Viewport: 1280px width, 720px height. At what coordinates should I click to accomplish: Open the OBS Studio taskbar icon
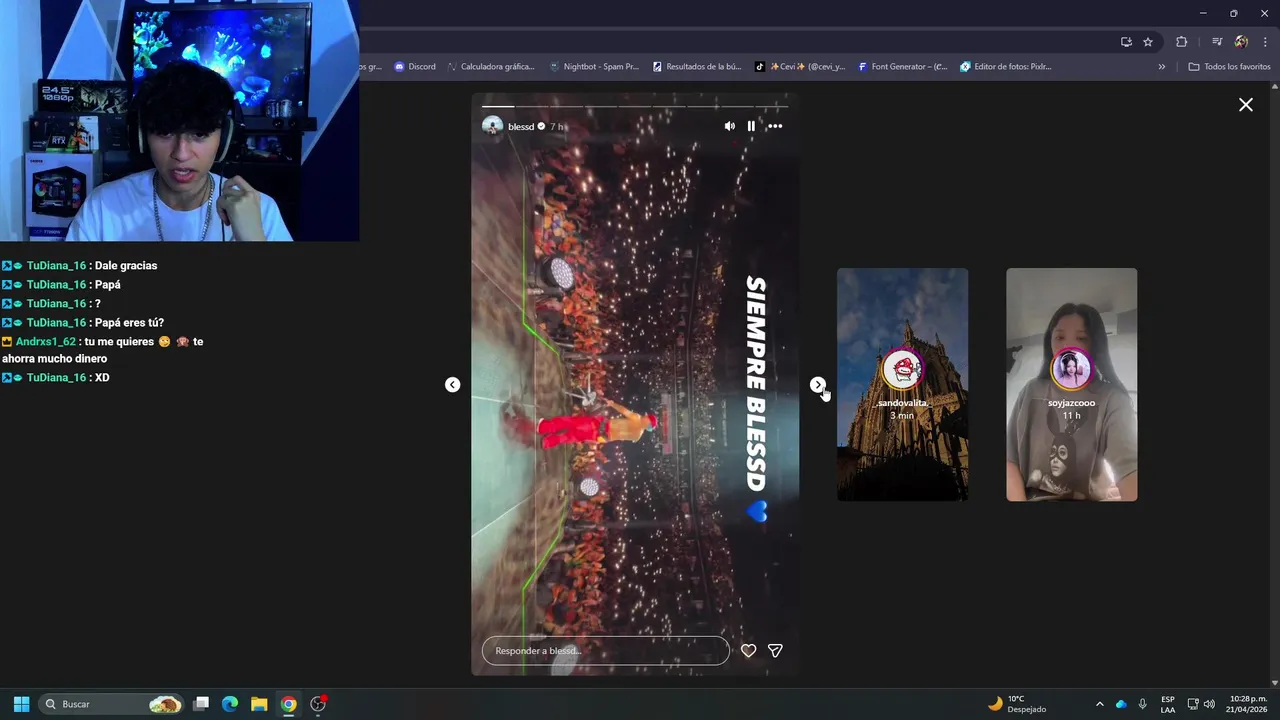(x=318, y=704)
